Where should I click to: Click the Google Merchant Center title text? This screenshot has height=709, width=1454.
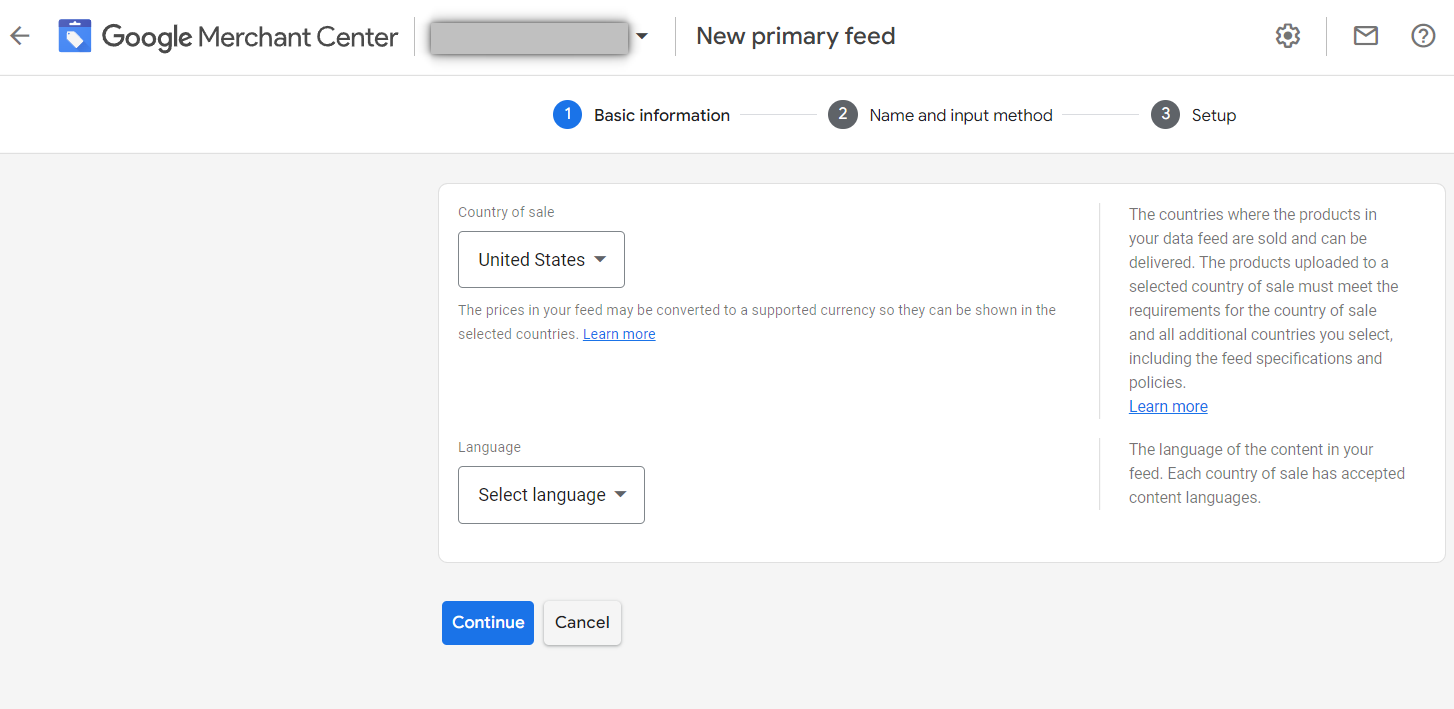(x=250, y=37)
